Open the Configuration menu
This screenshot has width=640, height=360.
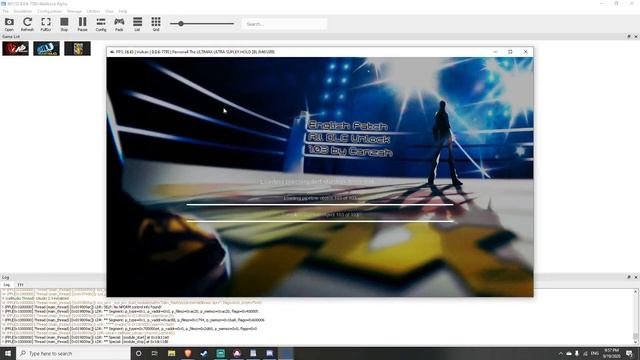pyautogui.click(x=49, y=11)
